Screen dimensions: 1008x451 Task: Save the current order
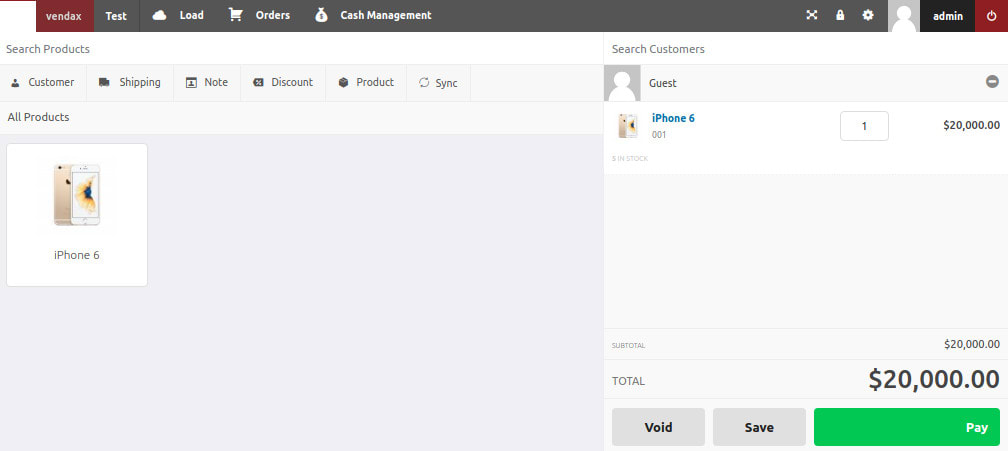pos(759,427)
